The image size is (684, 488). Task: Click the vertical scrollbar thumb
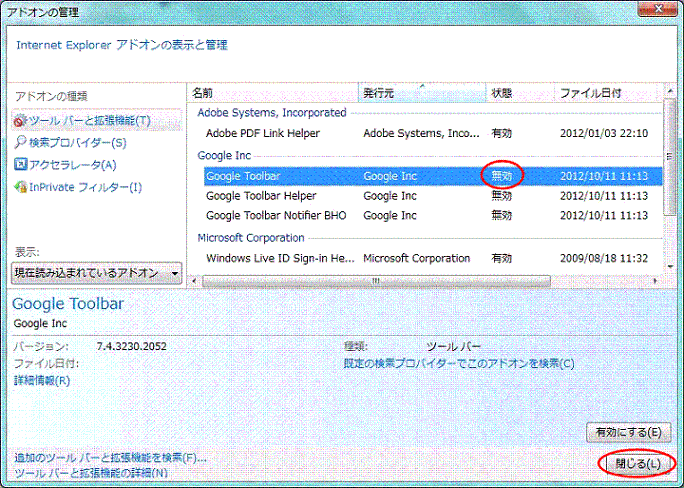pos(670,157)
